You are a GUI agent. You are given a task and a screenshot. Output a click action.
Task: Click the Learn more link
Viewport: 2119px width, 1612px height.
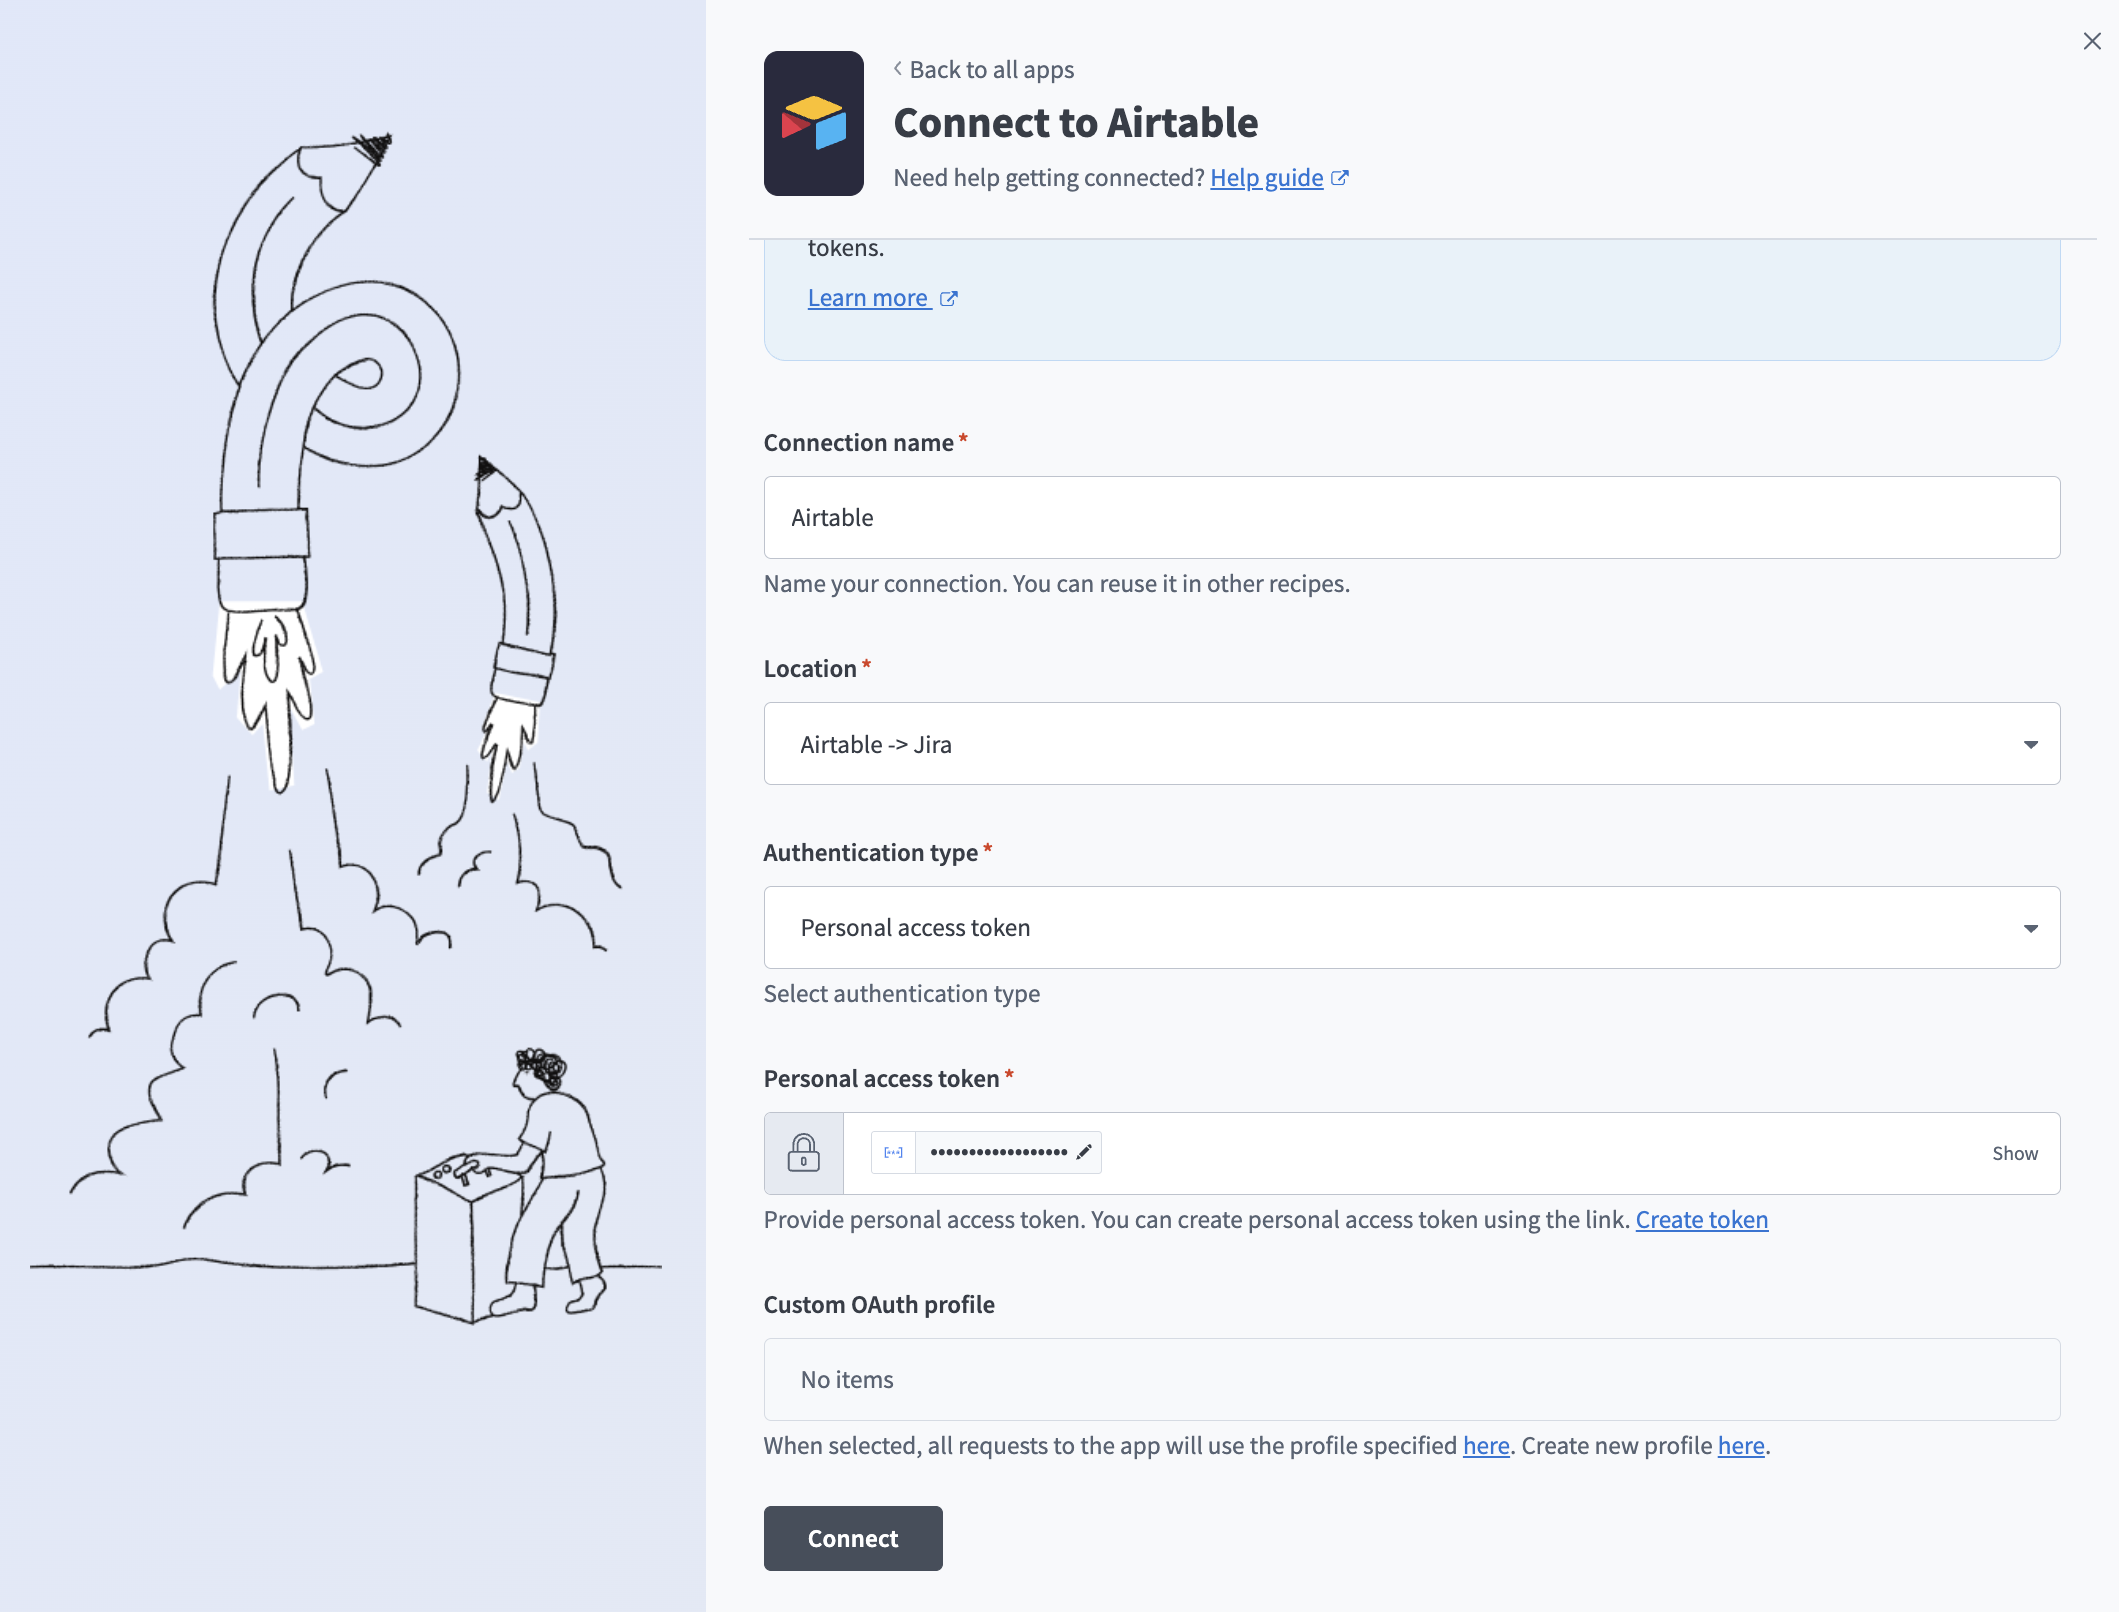coord(868,297)
